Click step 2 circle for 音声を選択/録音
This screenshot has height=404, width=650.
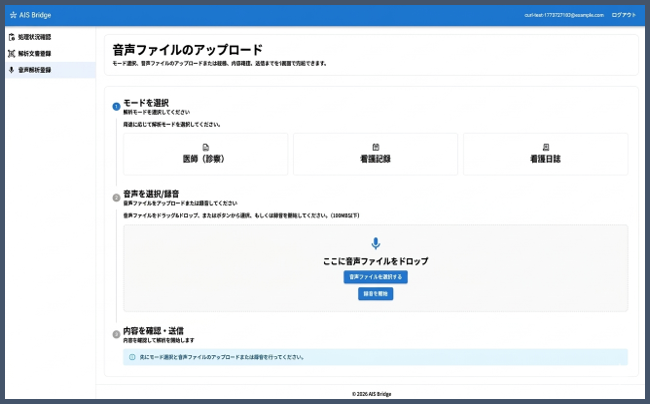116,198
